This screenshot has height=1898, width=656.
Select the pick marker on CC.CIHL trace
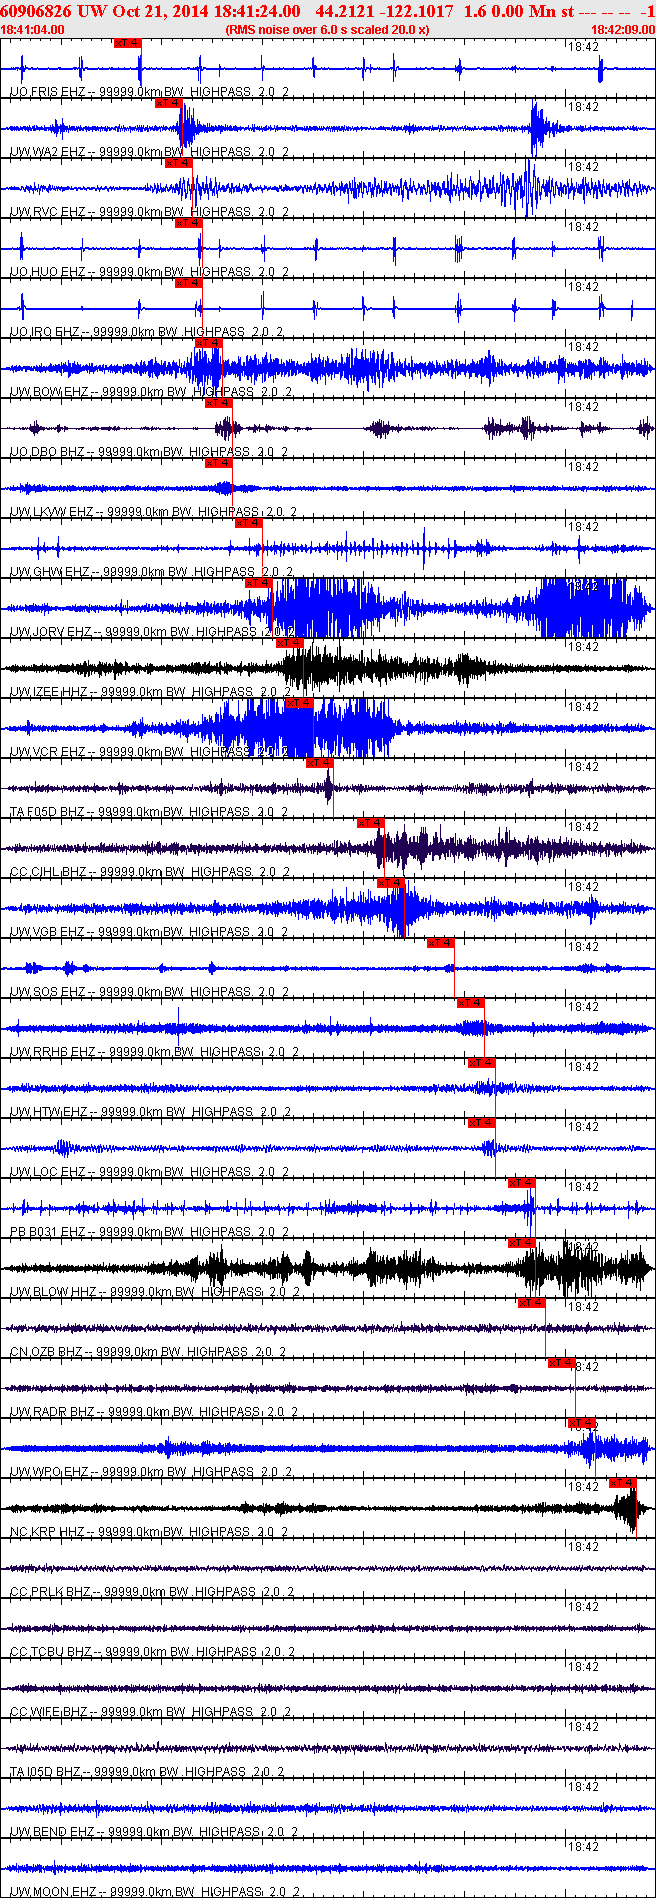pyautogui.click(x=371, y=823)
